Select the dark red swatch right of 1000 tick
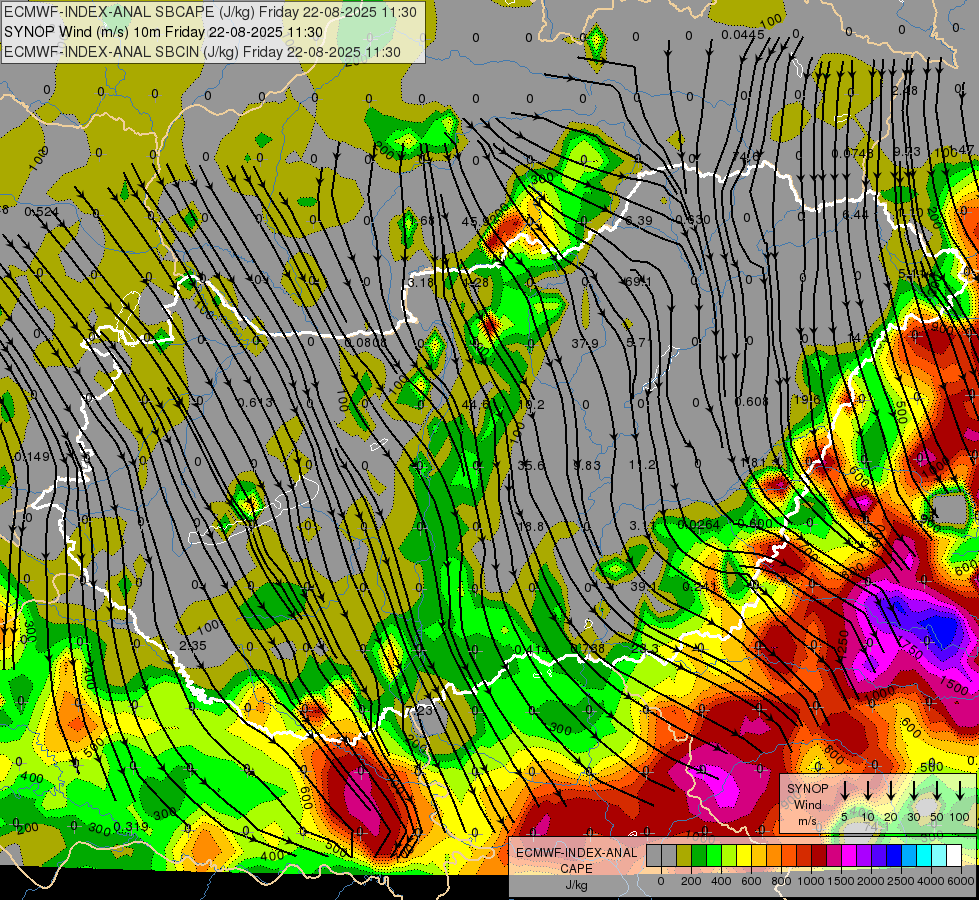 point(819,855)
